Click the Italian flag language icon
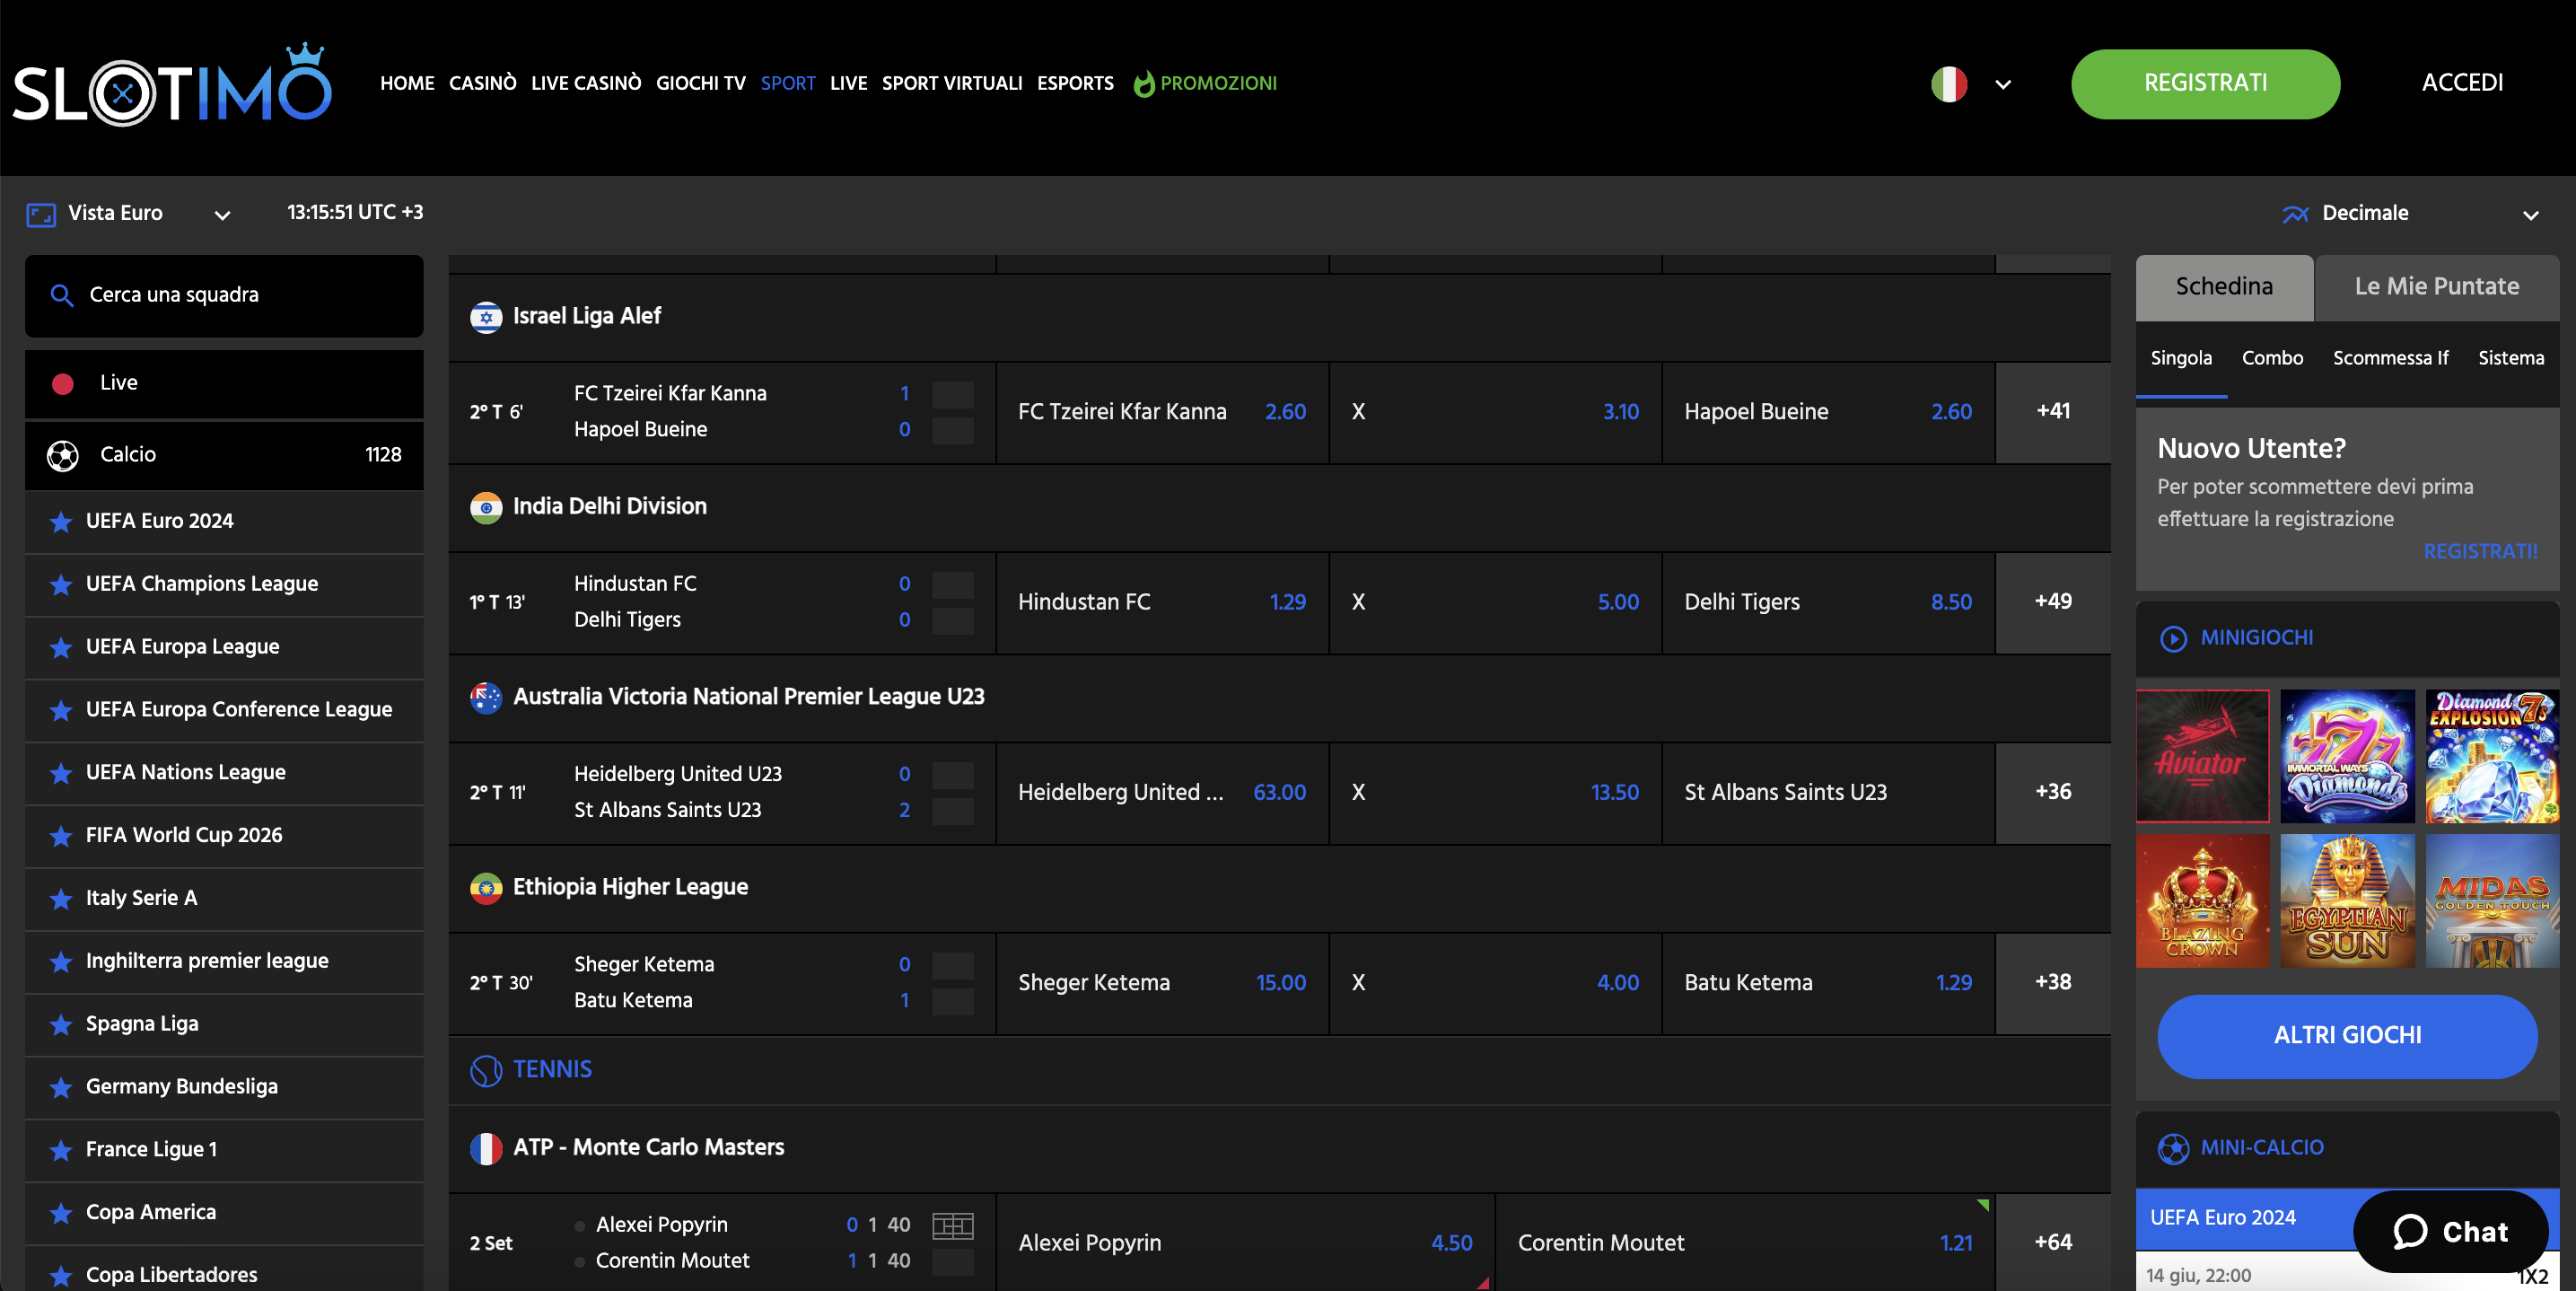This screenshot has width=2576, height=1291. 1949,84
